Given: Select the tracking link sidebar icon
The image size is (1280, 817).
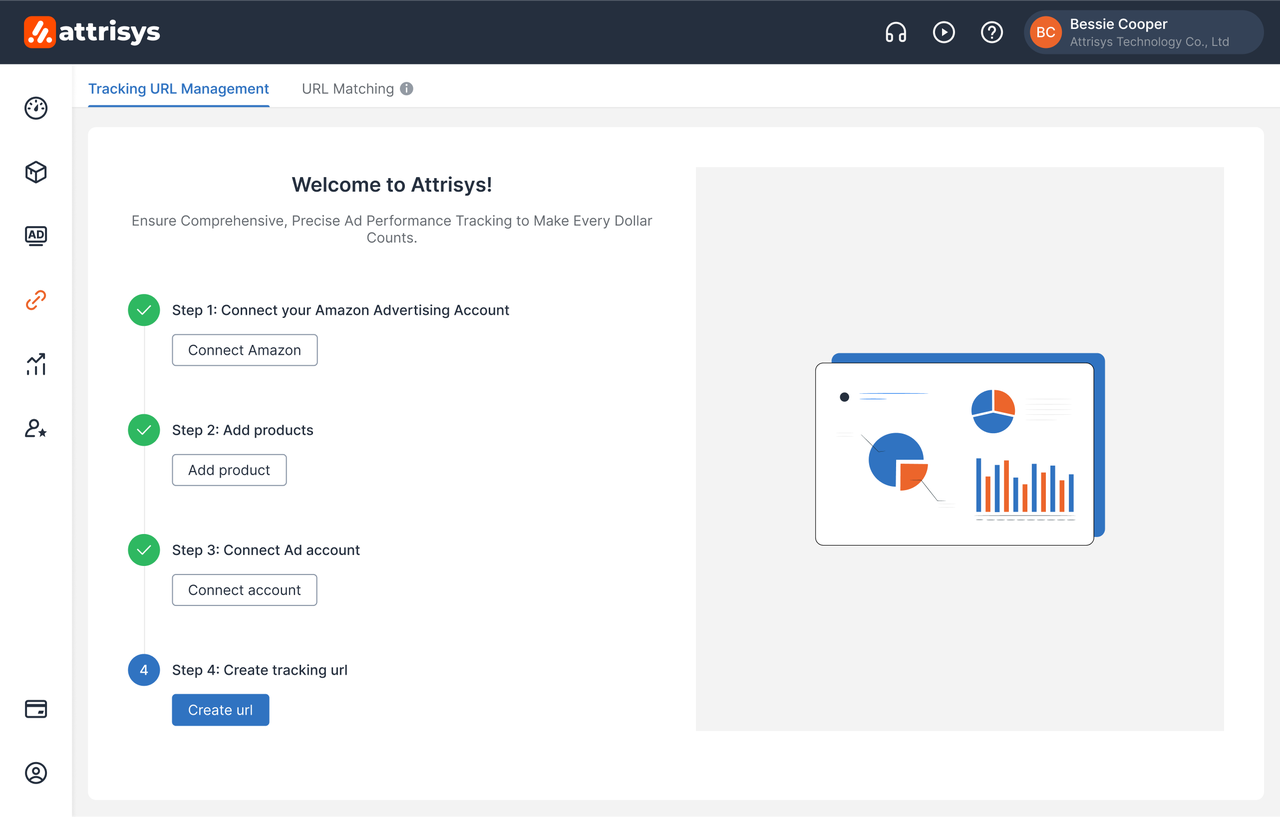Looking at the screenshot, I should pyautogui.click(x=36, y=300).
